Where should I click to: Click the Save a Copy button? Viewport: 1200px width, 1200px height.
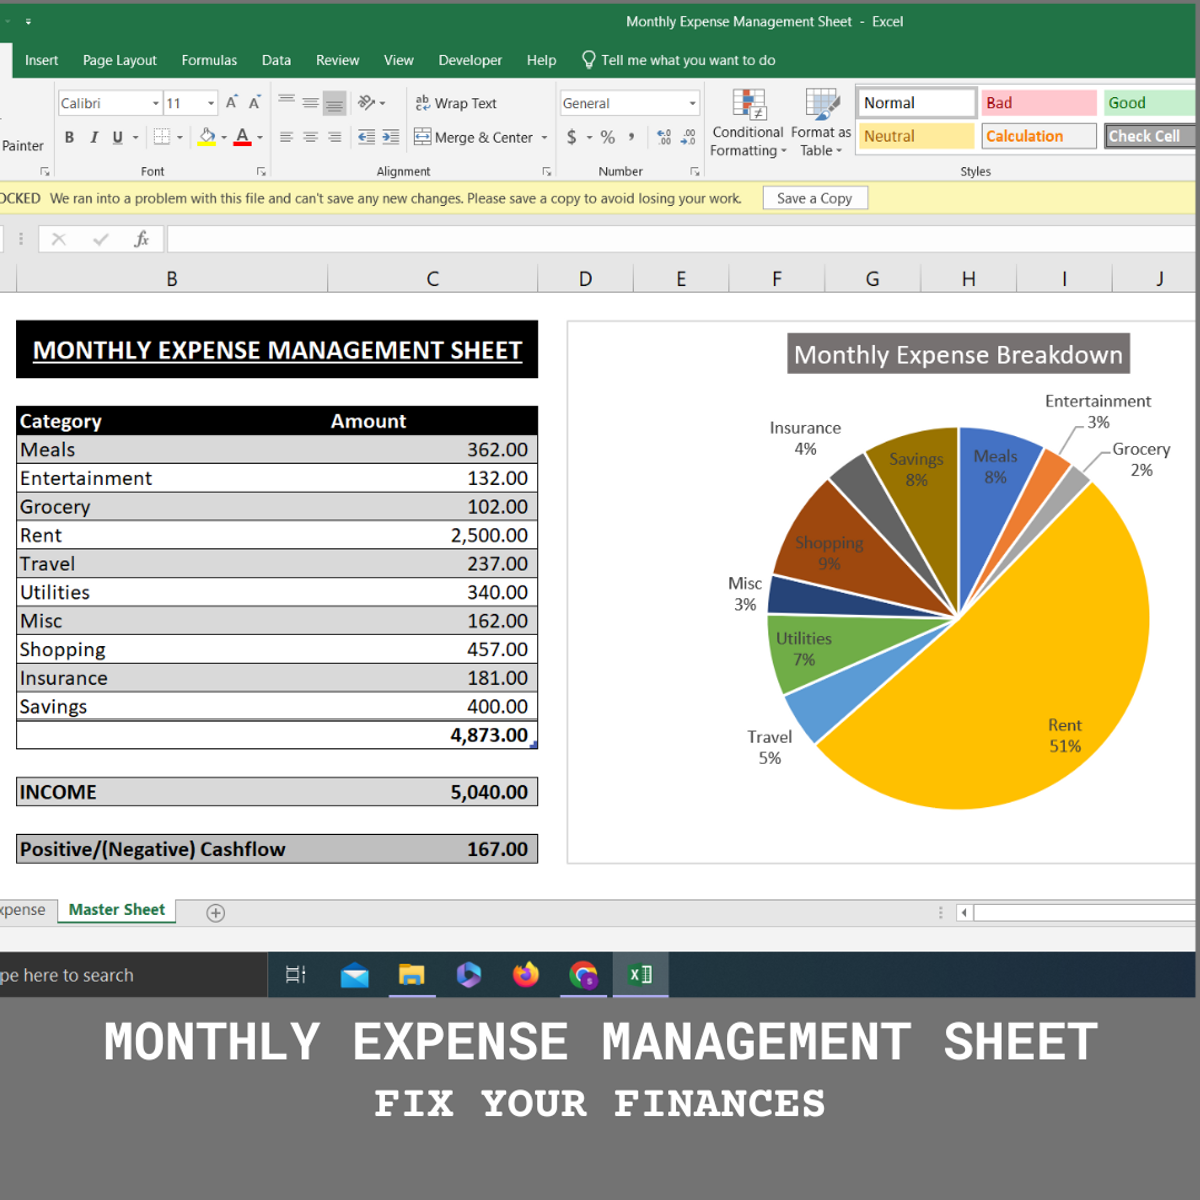(x=814, y=198)
